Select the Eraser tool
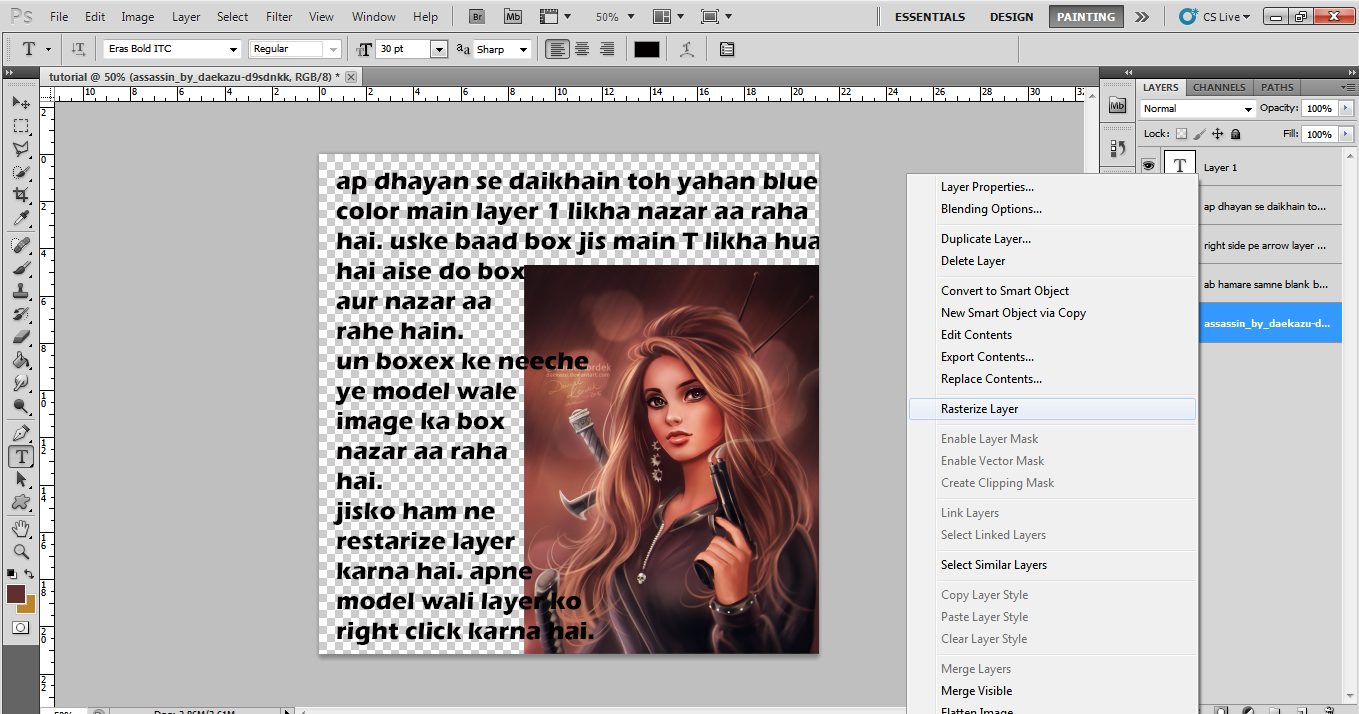 click(21, 337)
